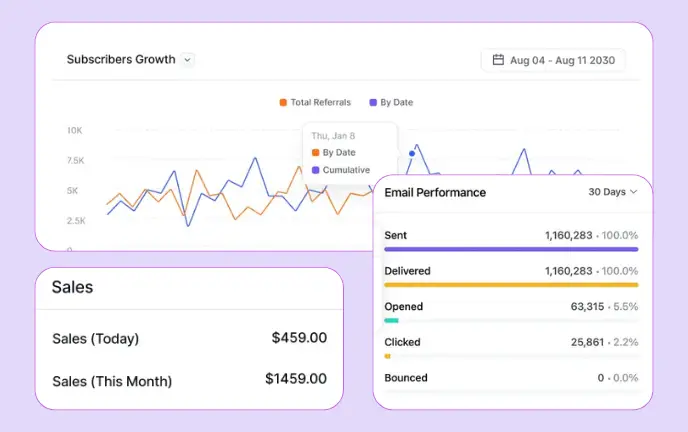Click the Thu, Jan 8 tooltip date
Screen dimensions: 688x432
(333, 136)
